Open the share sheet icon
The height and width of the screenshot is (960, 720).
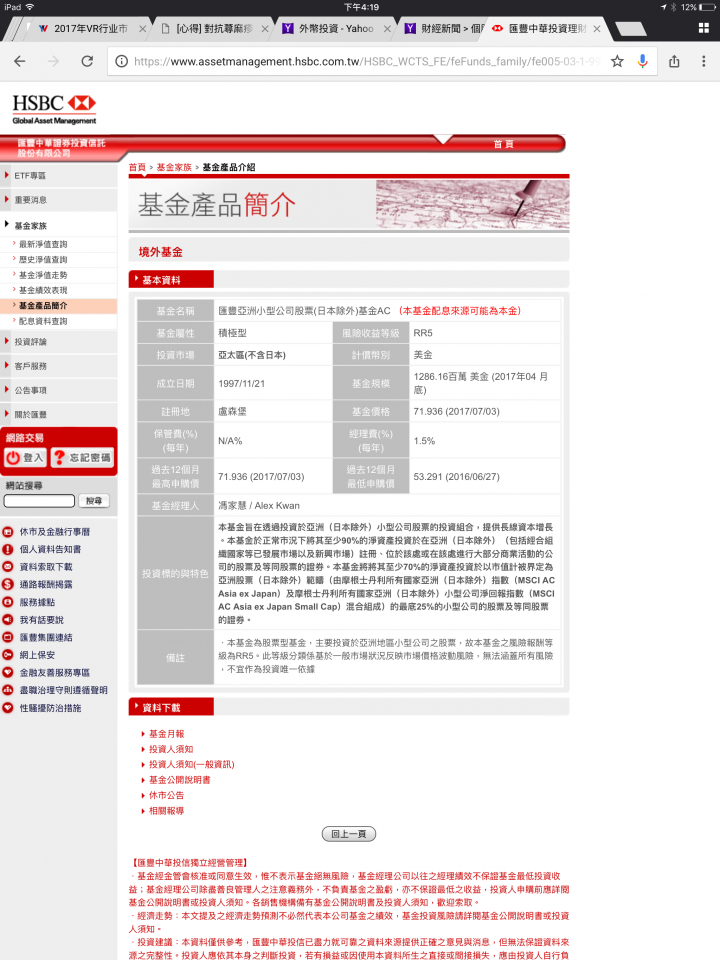pyautogui.click(x=674, y=61)
